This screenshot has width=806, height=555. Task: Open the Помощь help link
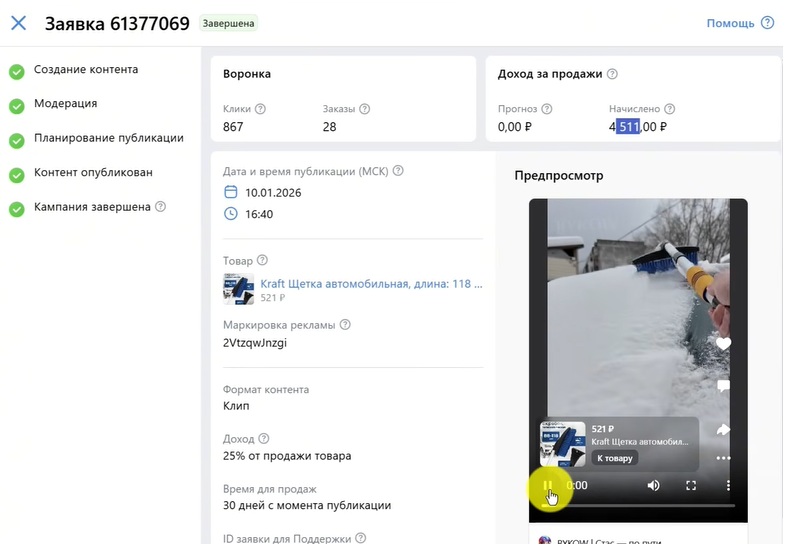coord(730,23)
